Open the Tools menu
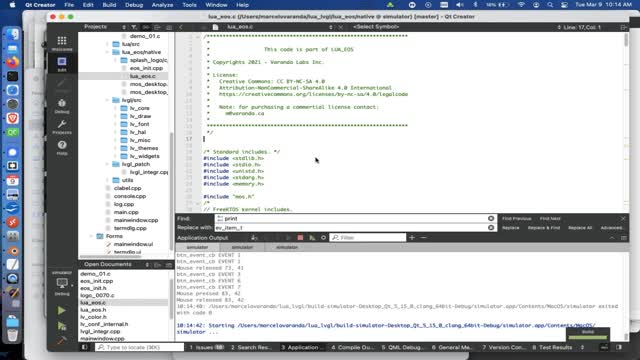Image resolution: width=640 pixels, height=360 pixels. [x=189, y=5]
